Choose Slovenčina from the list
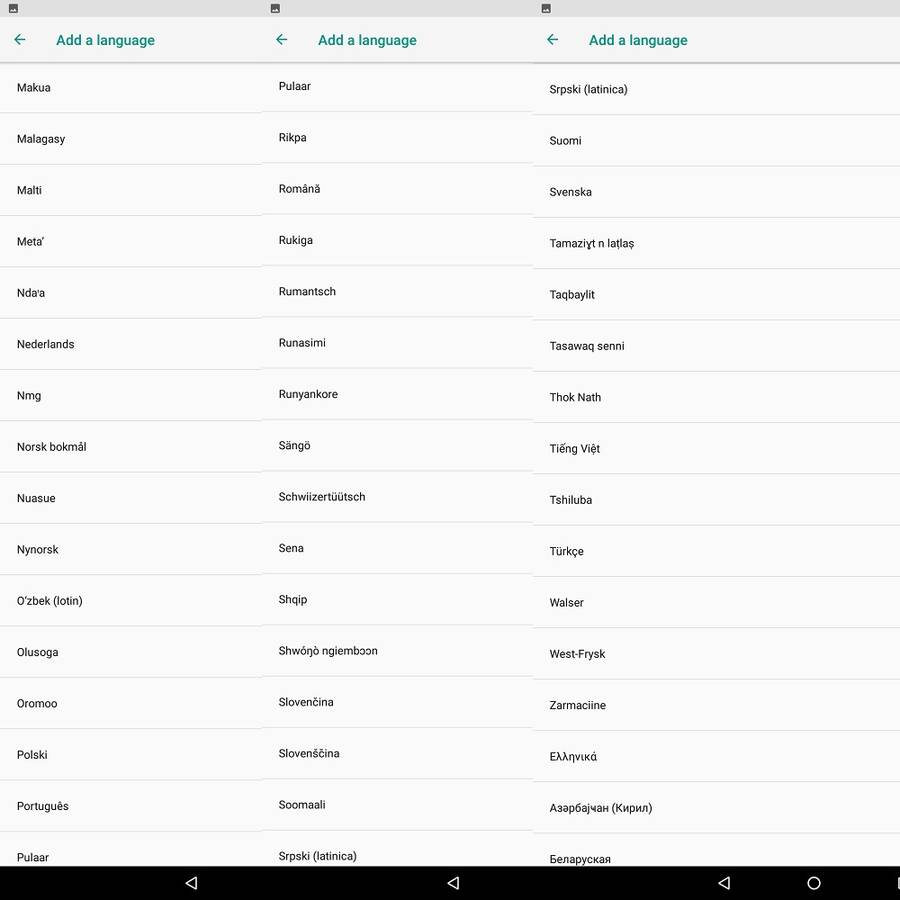Image resolution: width=900 pixels, height=900 pixels. click(306, 702)
